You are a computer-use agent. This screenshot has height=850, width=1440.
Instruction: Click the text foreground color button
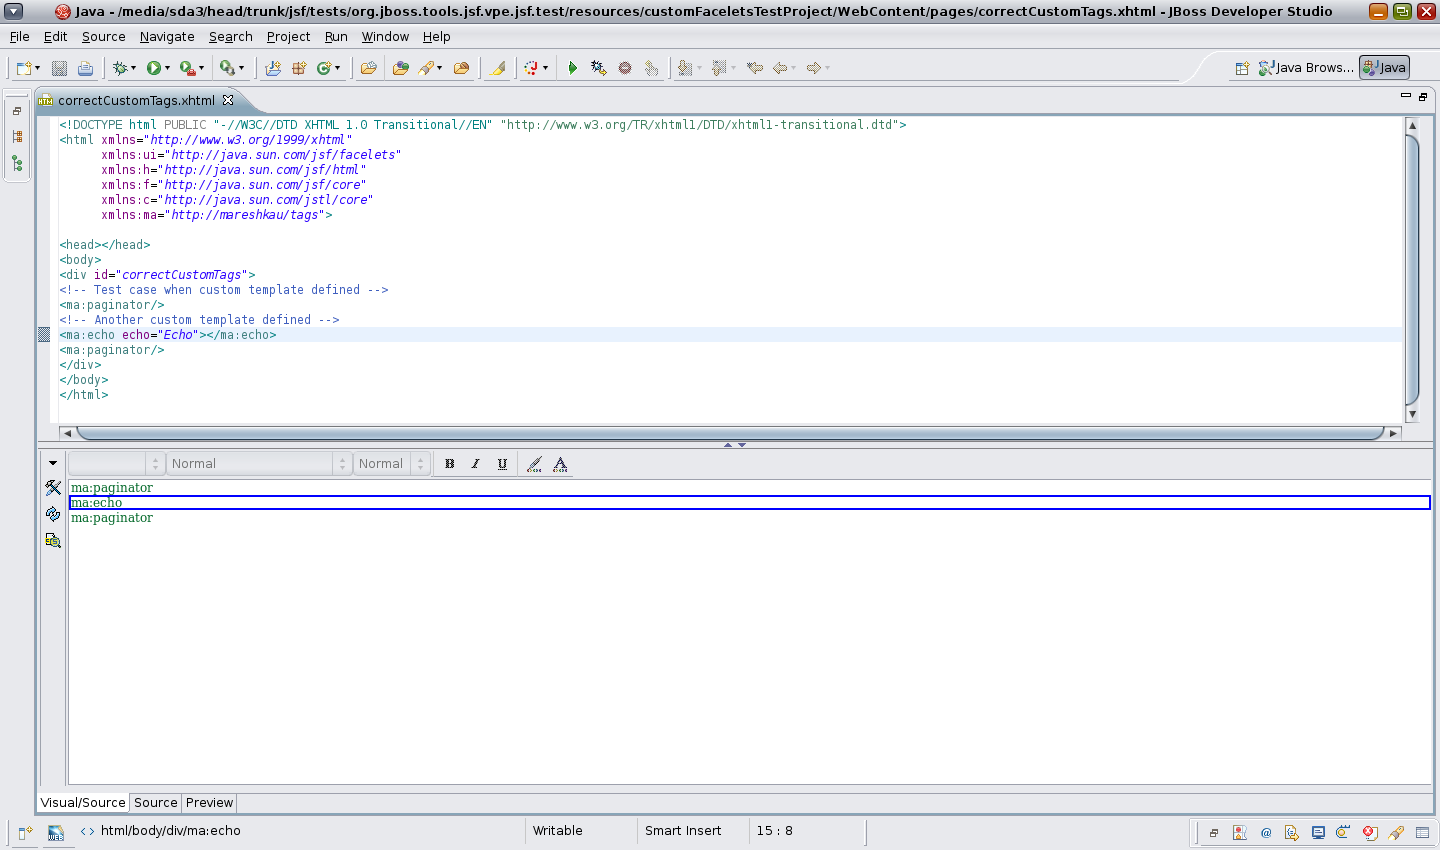tap(560, 464)
